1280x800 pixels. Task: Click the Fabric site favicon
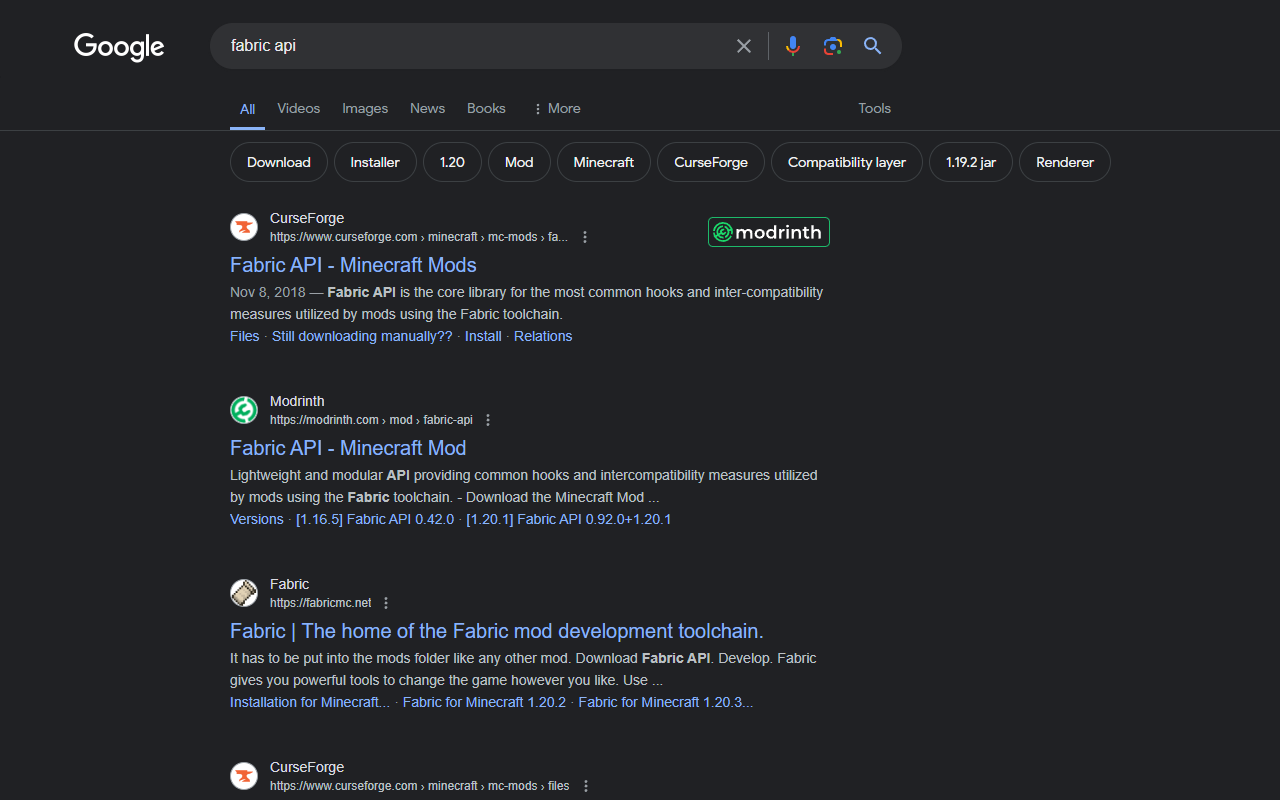(244, 593)
